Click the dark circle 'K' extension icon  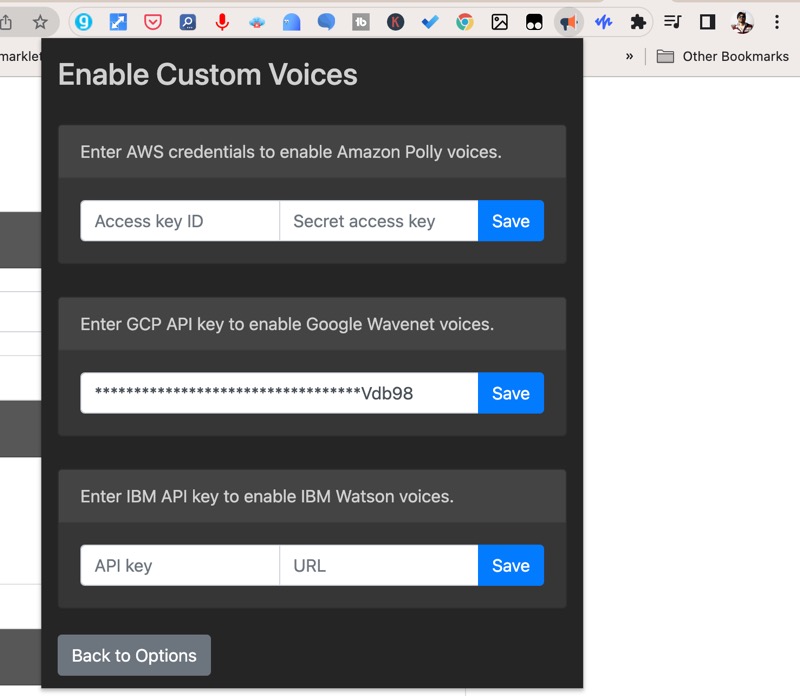pyautogui.click(x=395, y=22)
